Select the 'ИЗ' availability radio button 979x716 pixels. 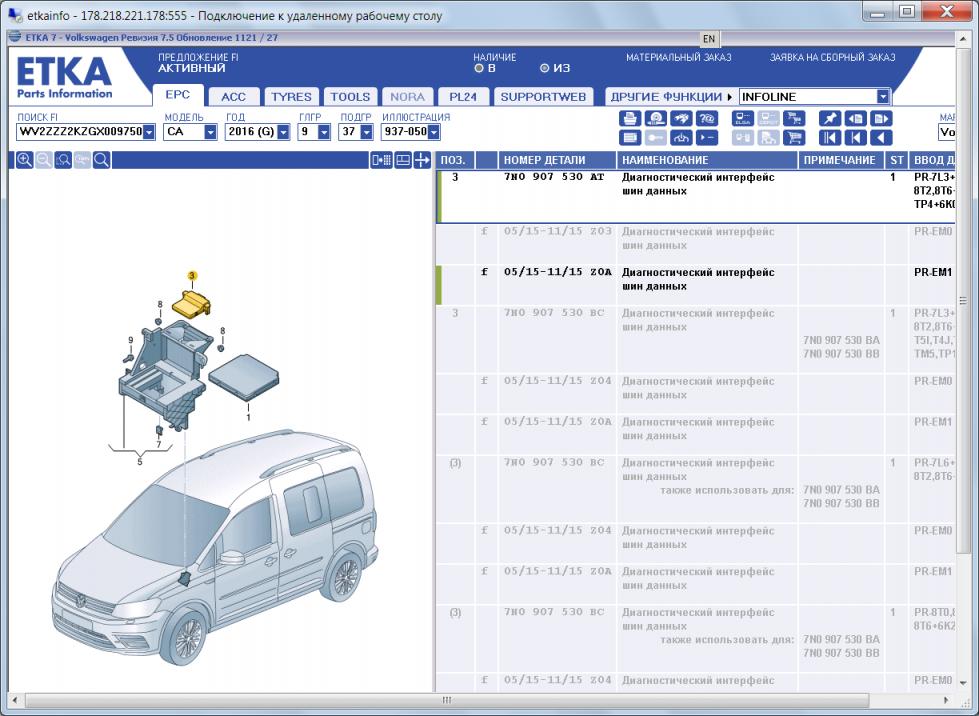(x=544, y=68)
